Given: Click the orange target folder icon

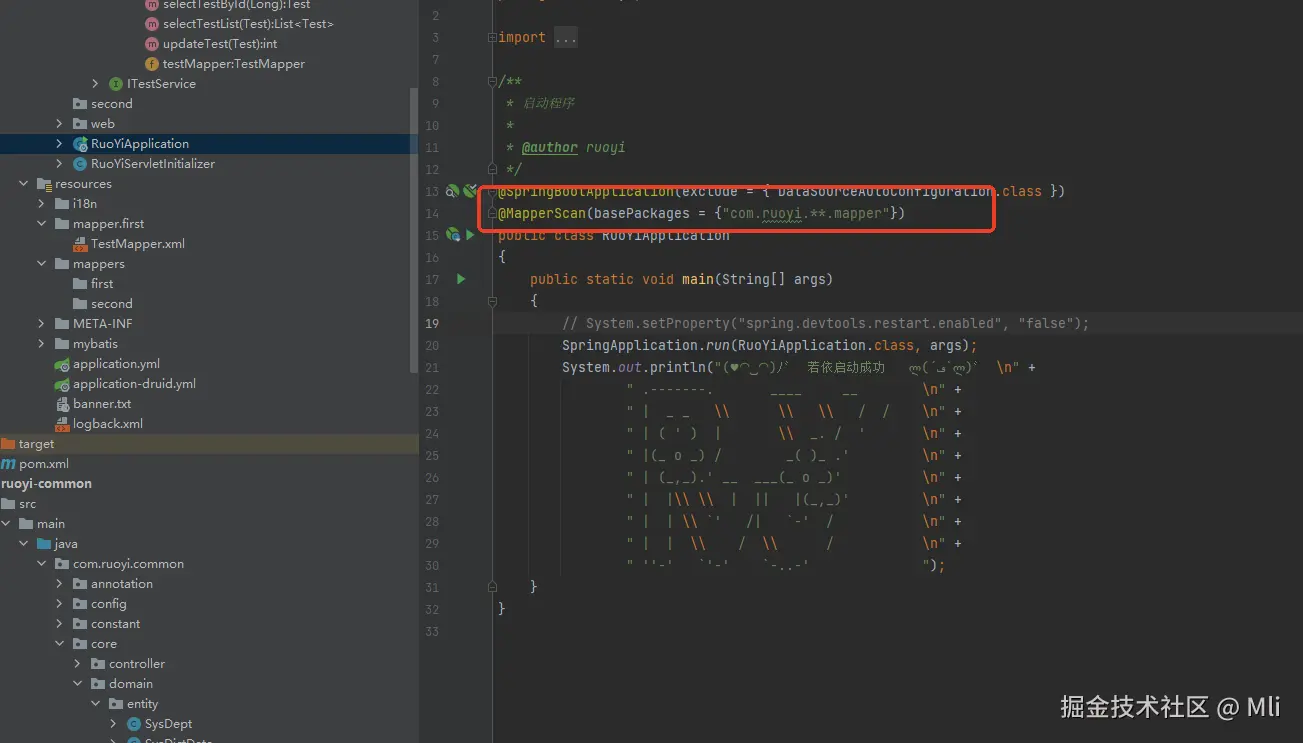Looking at the screenshot, I should 8,444.
